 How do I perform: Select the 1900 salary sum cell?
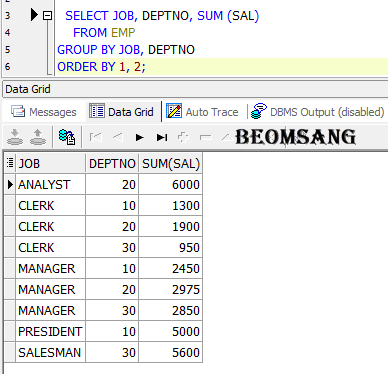[170, 226]
